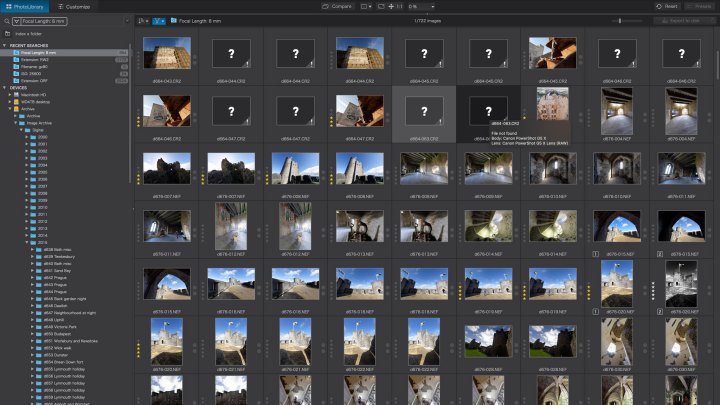Switch to the Customize tab
Image resolution: width=720 pixels, height=405 pixels.
[x=74, y=6]
